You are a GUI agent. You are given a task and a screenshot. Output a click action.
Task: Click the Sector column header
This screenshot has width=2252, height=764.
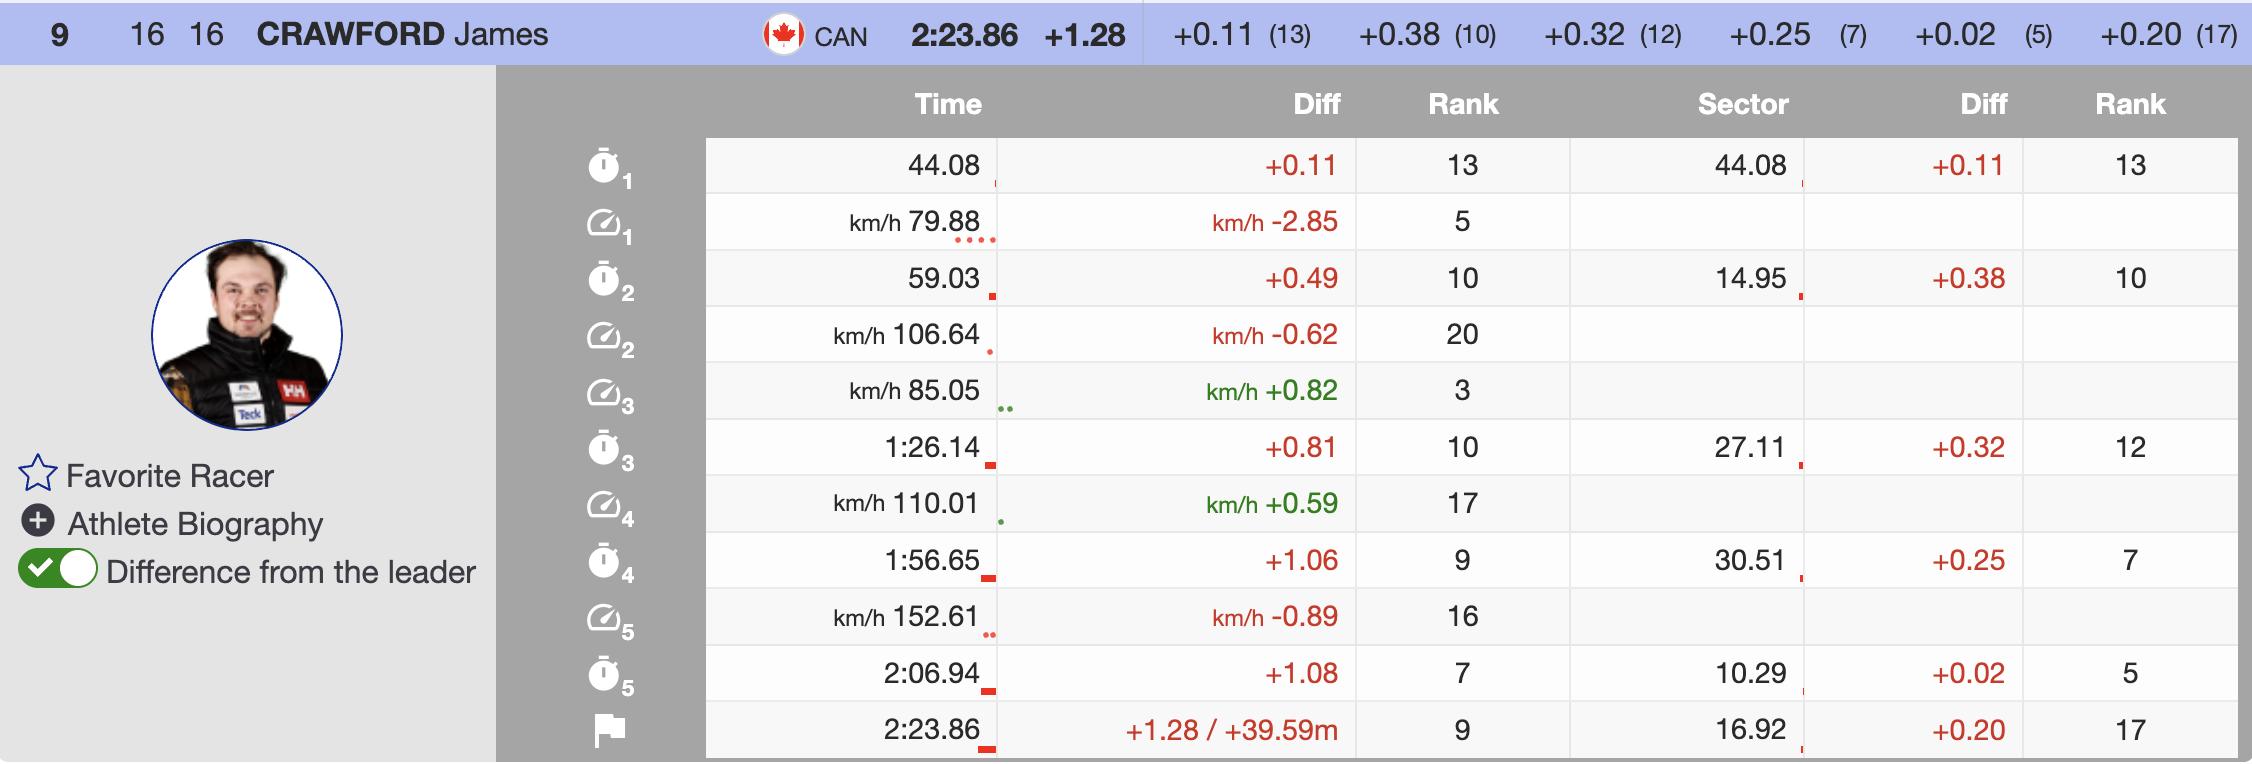coord(1742,104)
